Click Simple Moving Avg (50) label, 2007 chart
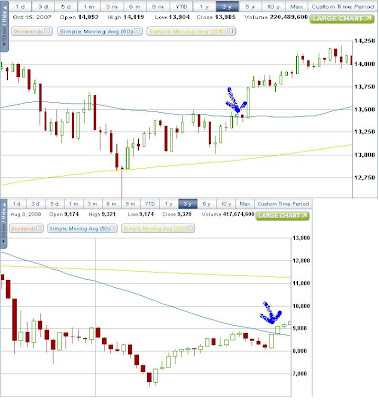Screen dimensions: 379x400 [96, 31]
